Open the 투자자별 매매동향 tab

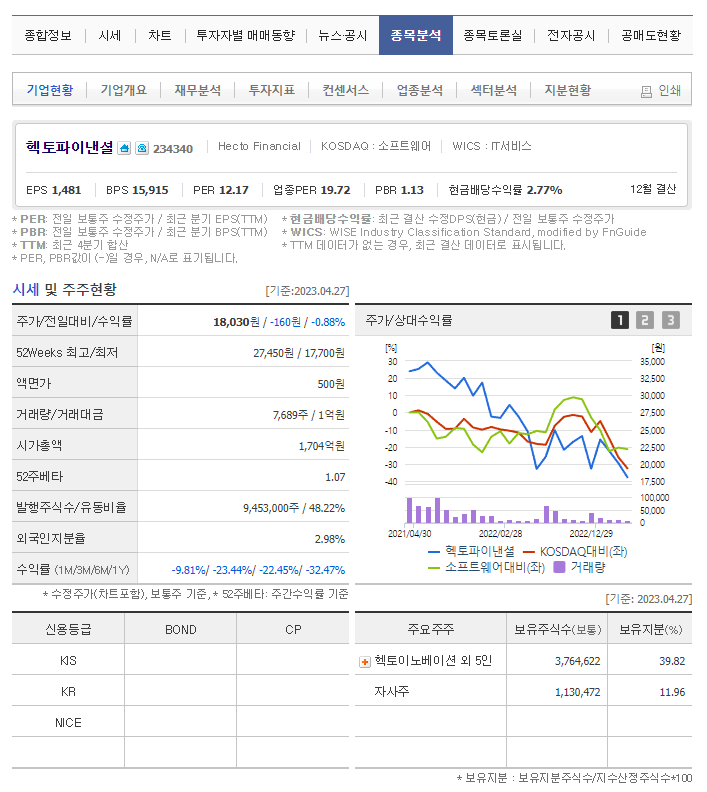click(x=245, y=35)
